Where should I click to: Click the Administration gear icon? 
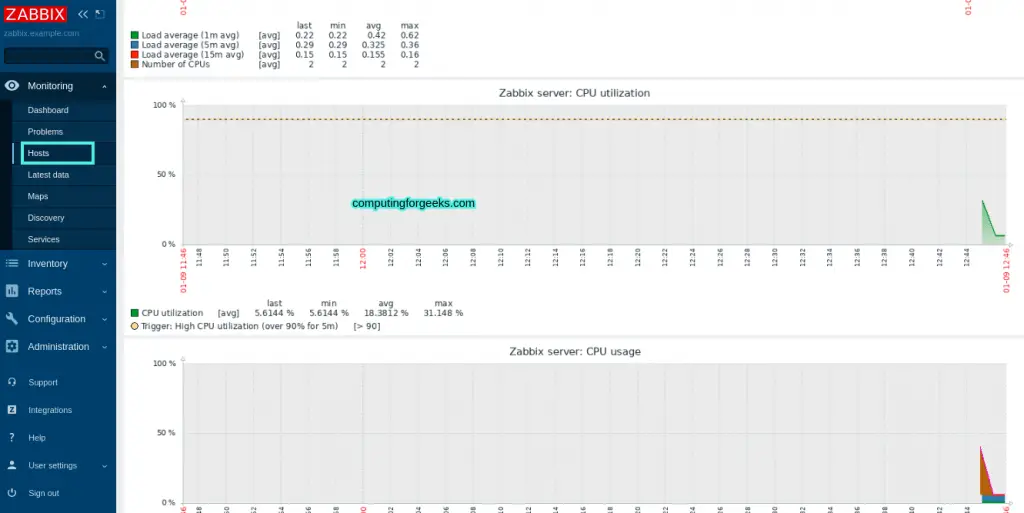click(12, 347)
